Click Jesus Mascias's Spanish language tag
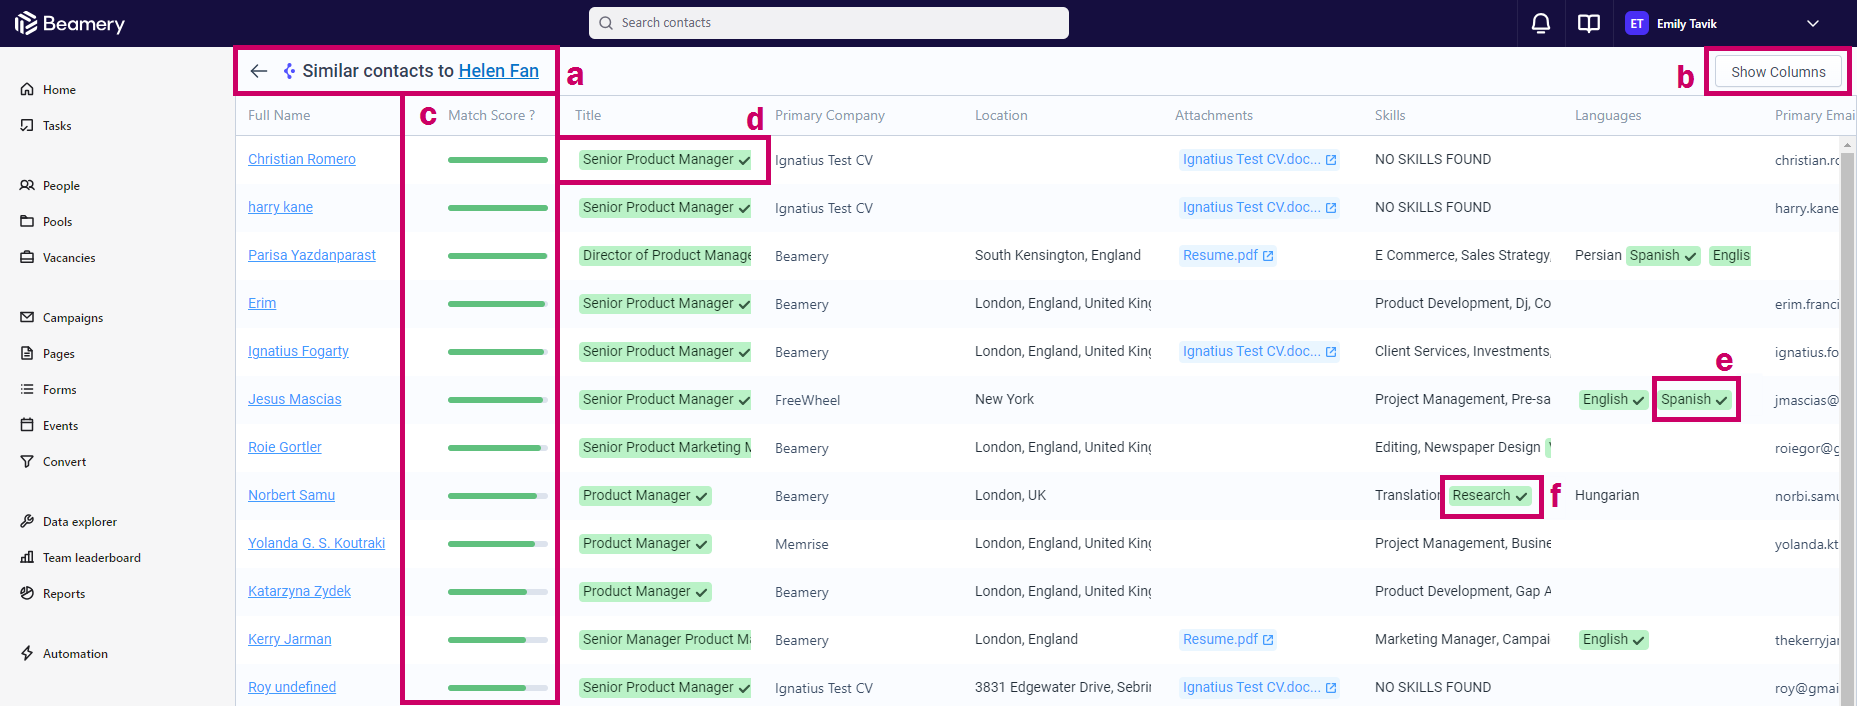 tap(1694, 399)
